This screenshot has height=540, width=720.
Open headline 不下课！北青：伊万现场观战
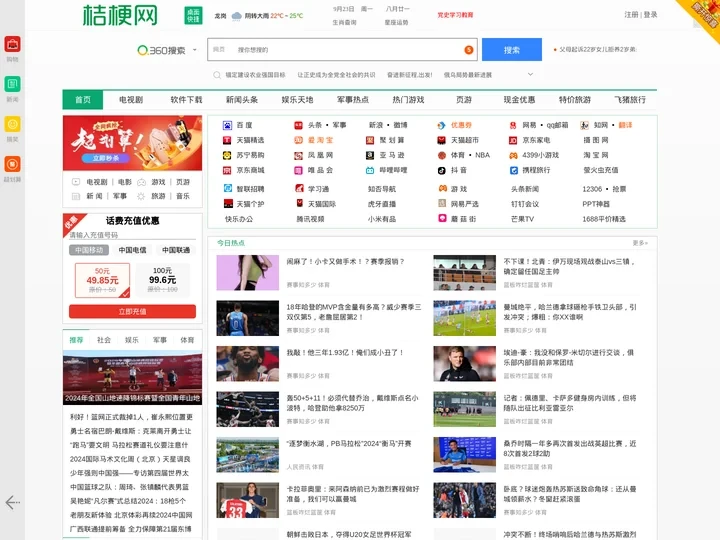click(x=569, y=266)
